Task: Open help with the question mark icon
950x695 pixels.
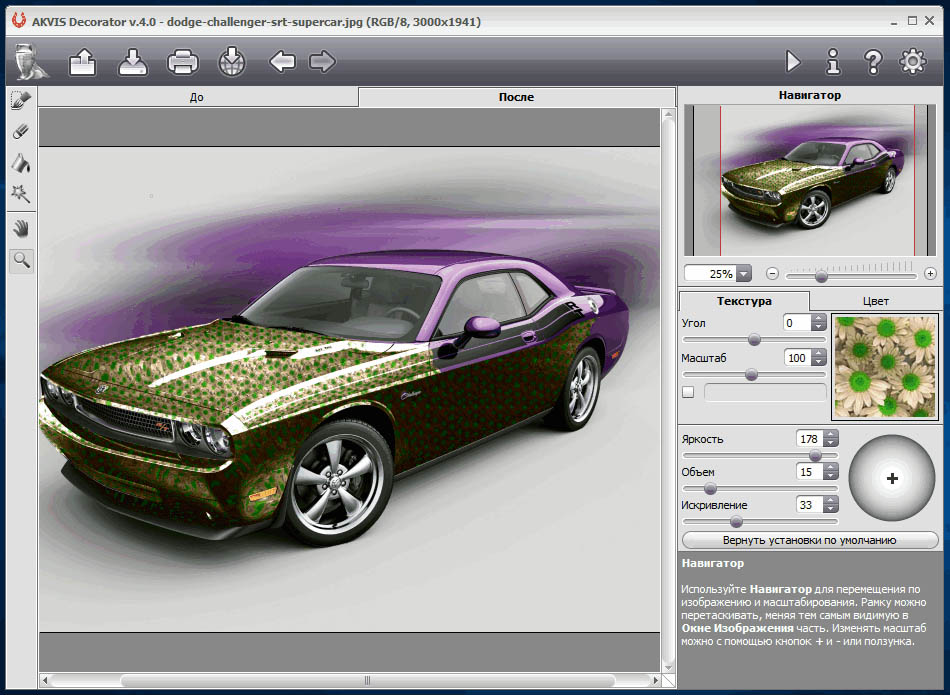Action: click(x=873, y=61)
